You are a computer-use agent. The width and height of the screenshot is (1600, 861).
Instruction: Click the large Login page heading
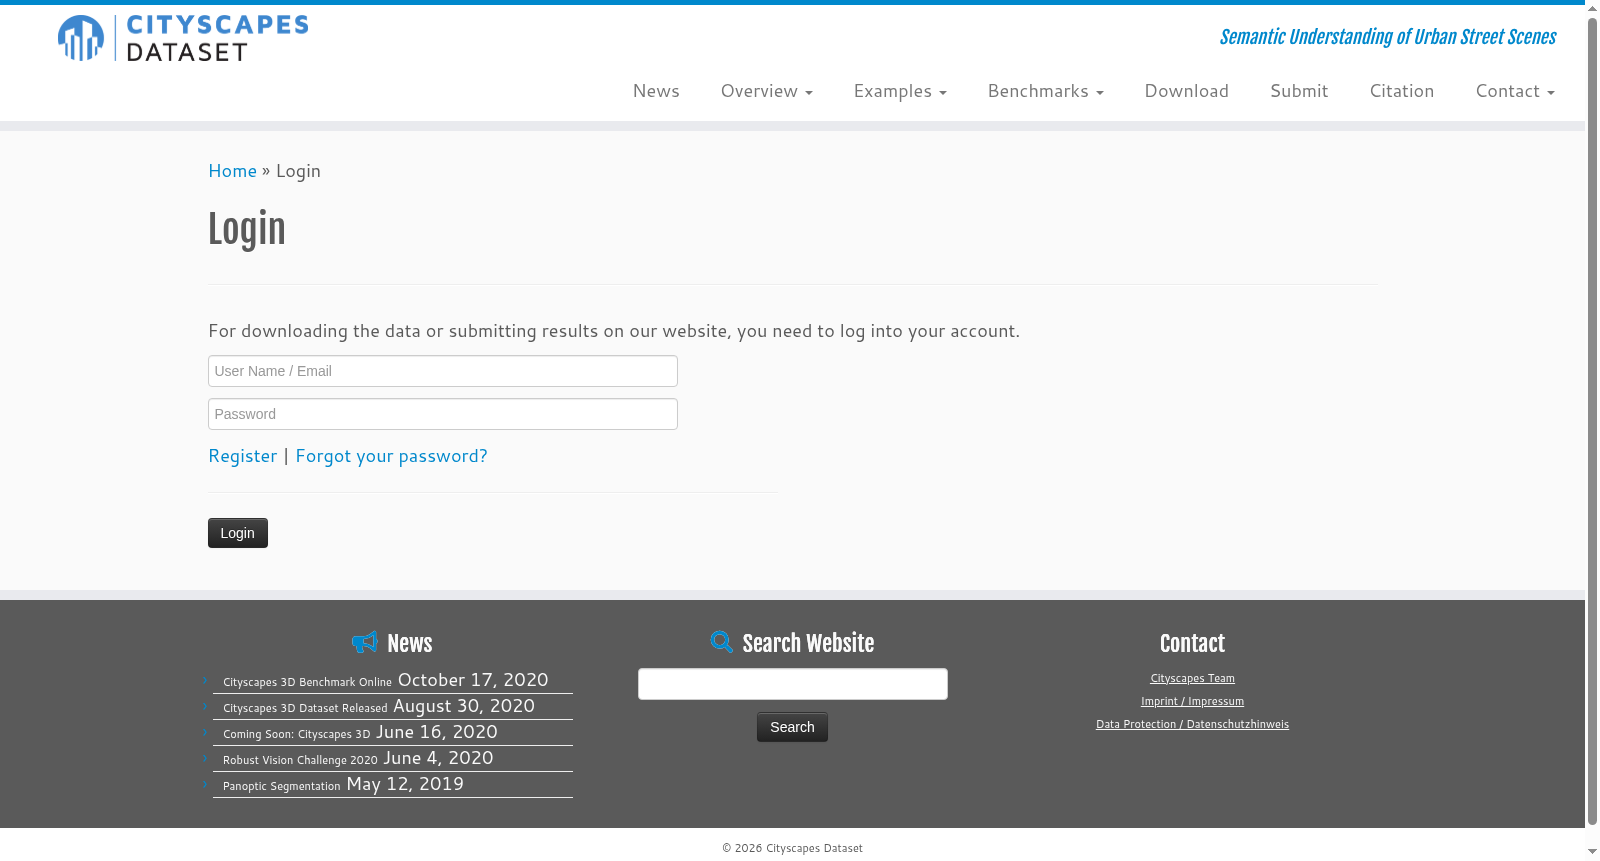tap(247, 229)
